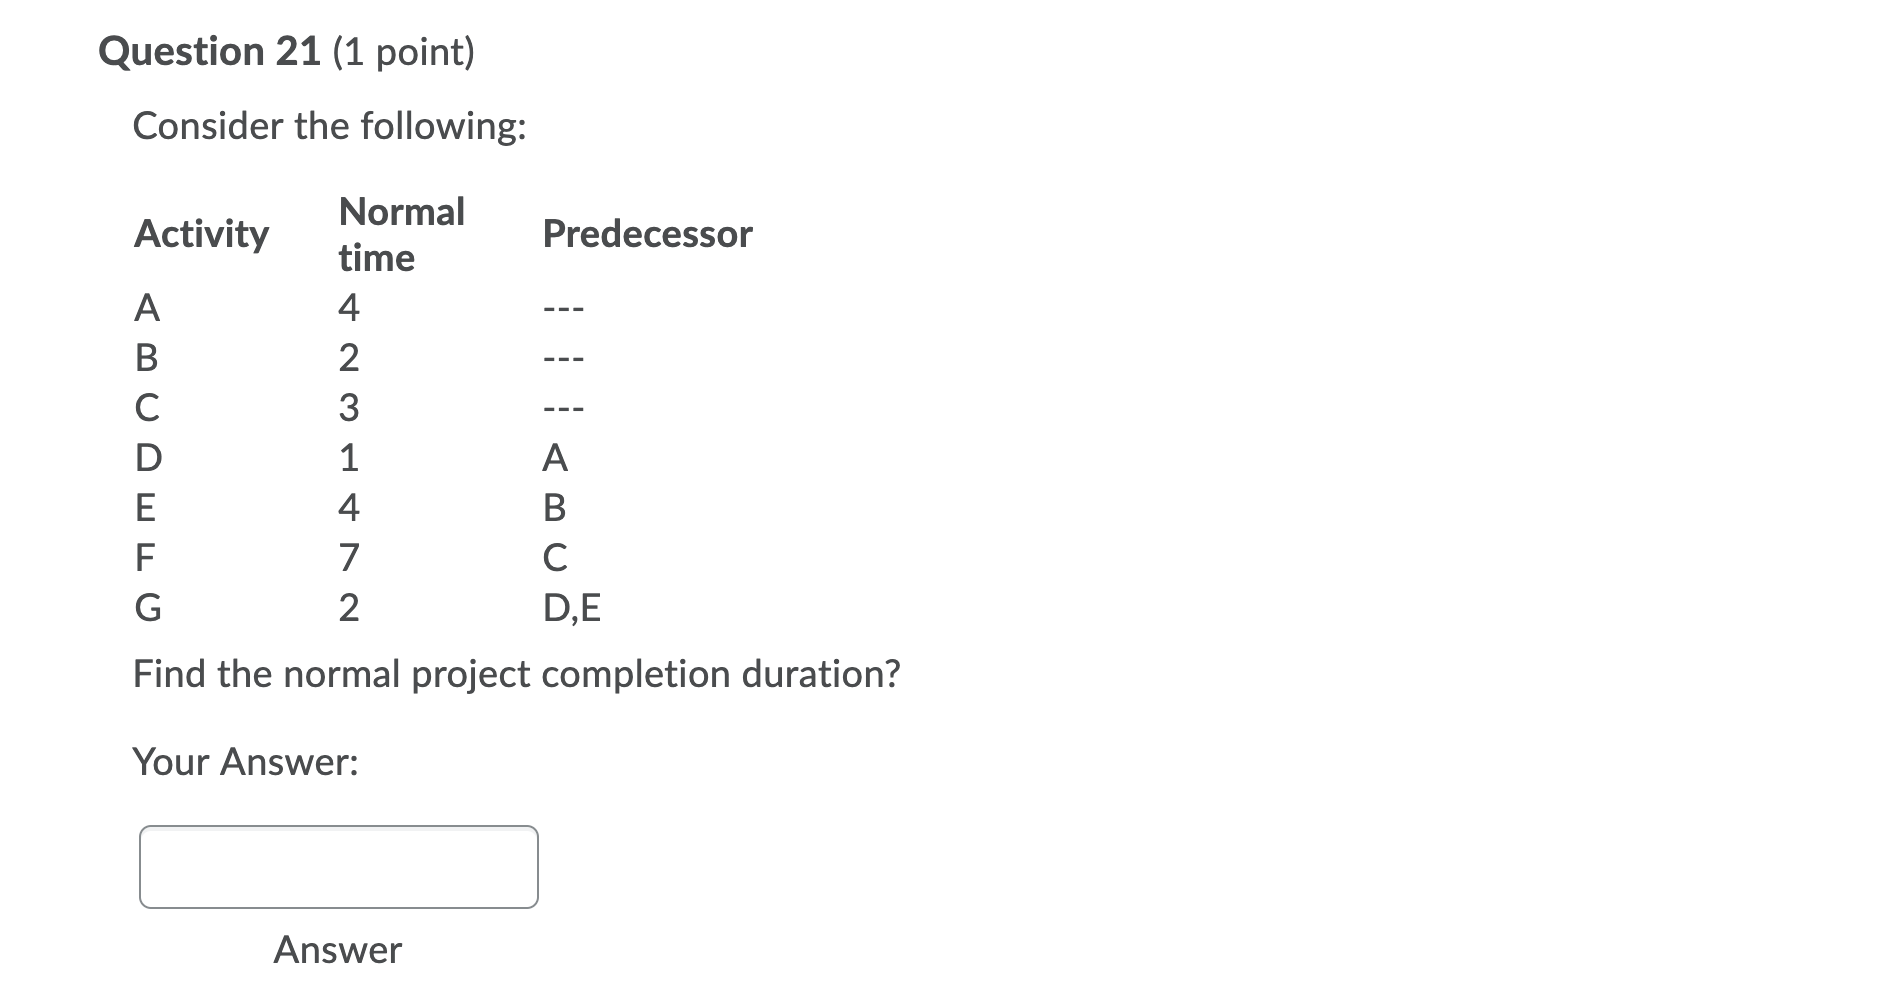The image size is (1877, 994).
Task: Click activity G in the table
Action: [148, 608]
